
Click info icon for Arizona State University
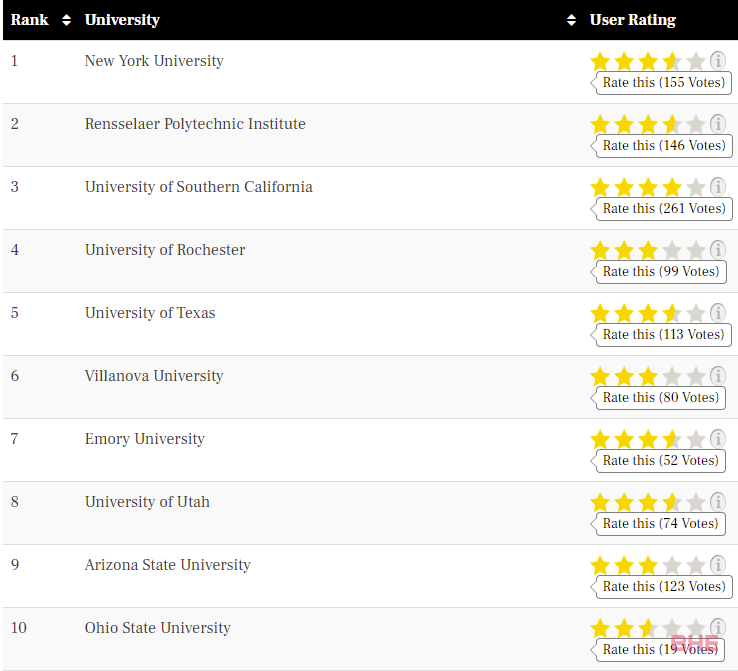[718, 565]
